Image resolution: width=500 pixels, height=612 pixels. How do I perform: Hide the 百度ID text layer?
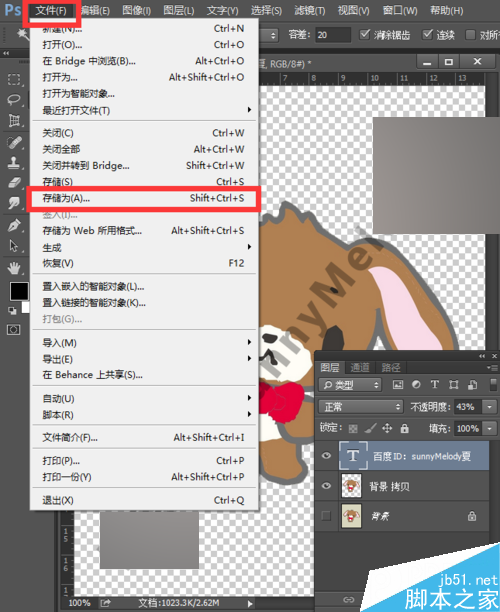click(x=326, y=455)
